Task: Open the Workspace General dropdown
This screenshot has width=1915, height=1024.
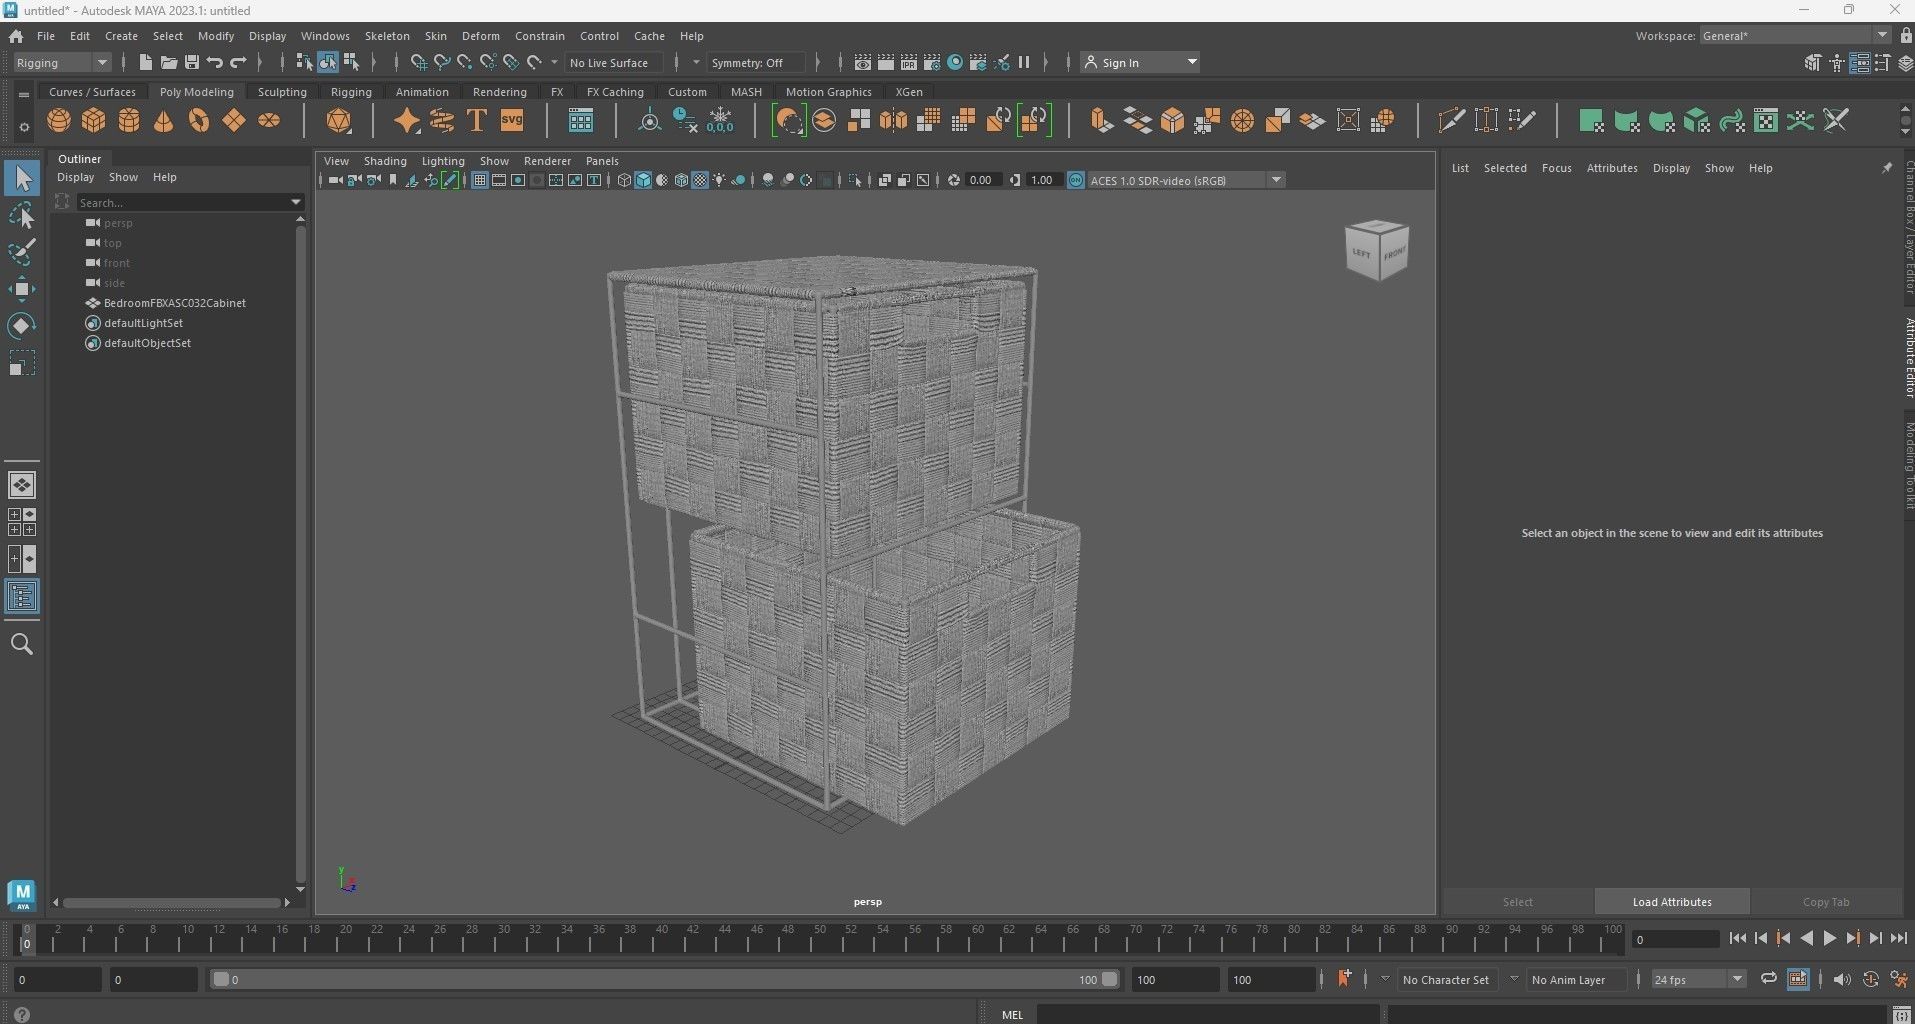Action: pos(1795,36)
